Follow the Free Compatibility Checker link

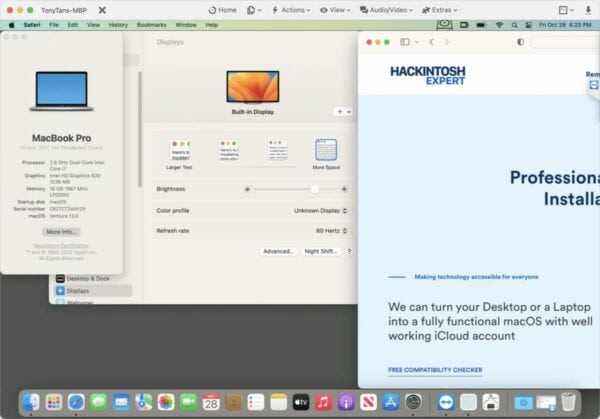tap(435, 370)
